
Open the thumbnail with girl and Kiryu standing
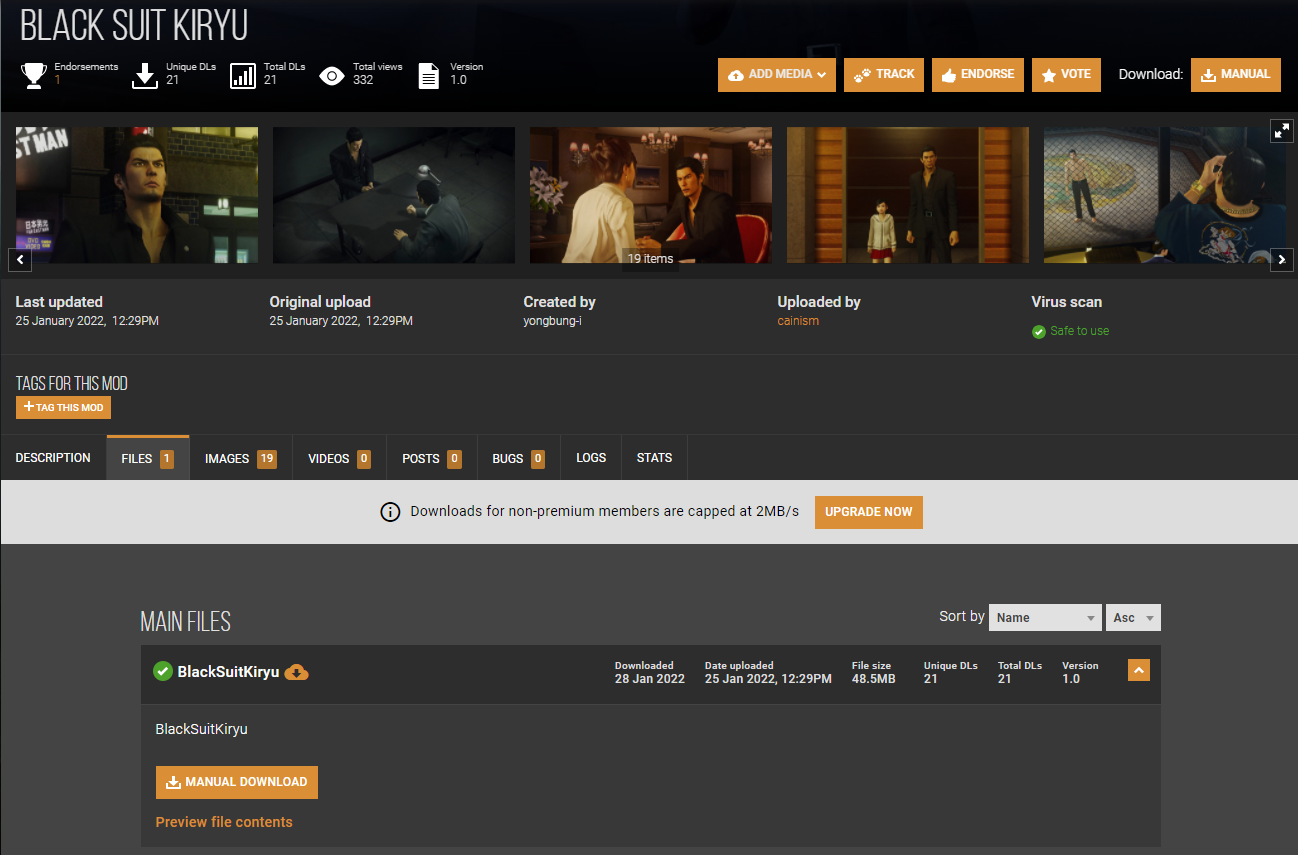click(x=908, y=195)
